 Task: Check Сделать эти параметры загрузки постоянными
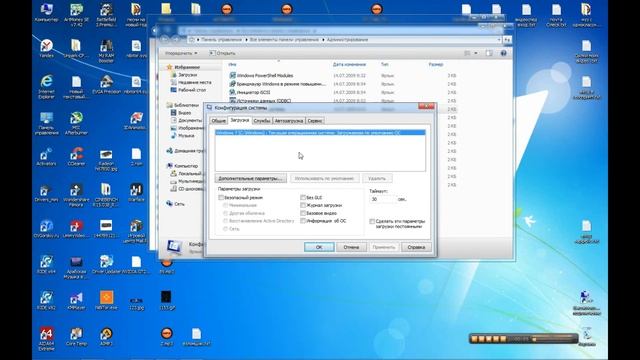(372, 221)
